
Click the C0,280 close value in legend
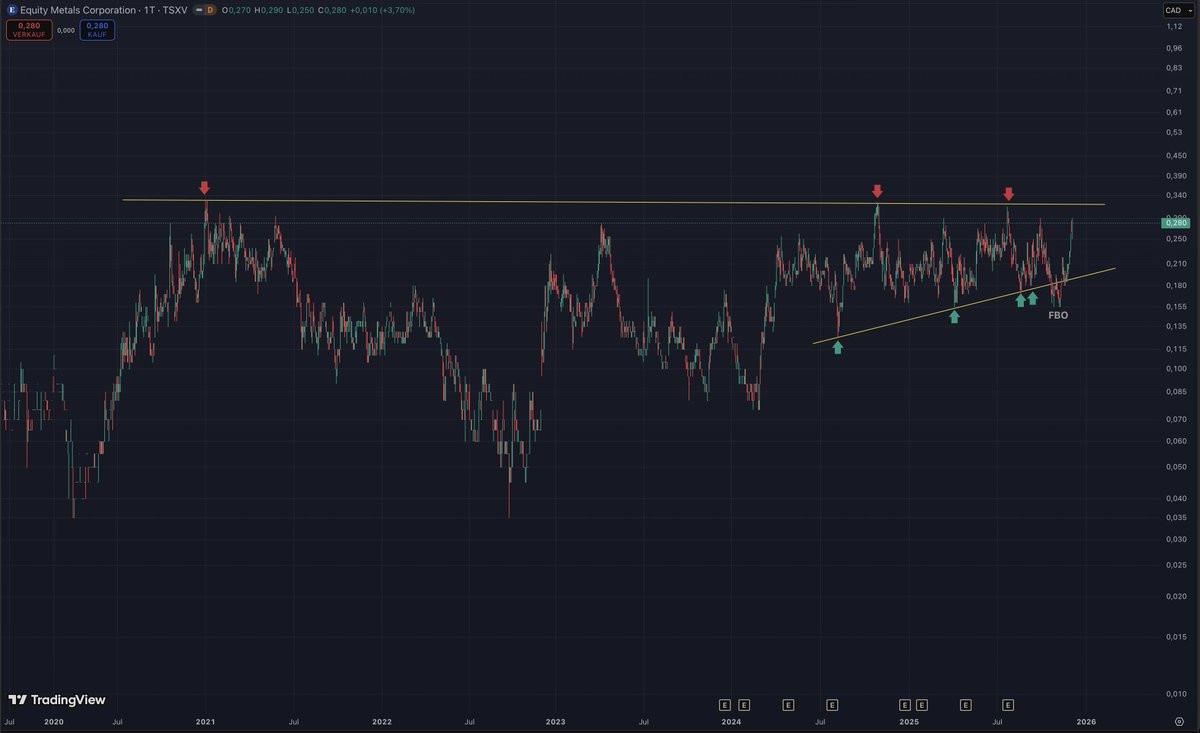[x=331, y=9]
